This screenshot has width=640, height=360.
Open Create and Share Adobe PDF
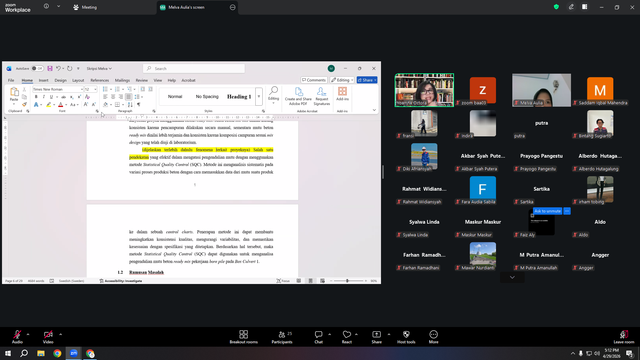pos(298,96)
